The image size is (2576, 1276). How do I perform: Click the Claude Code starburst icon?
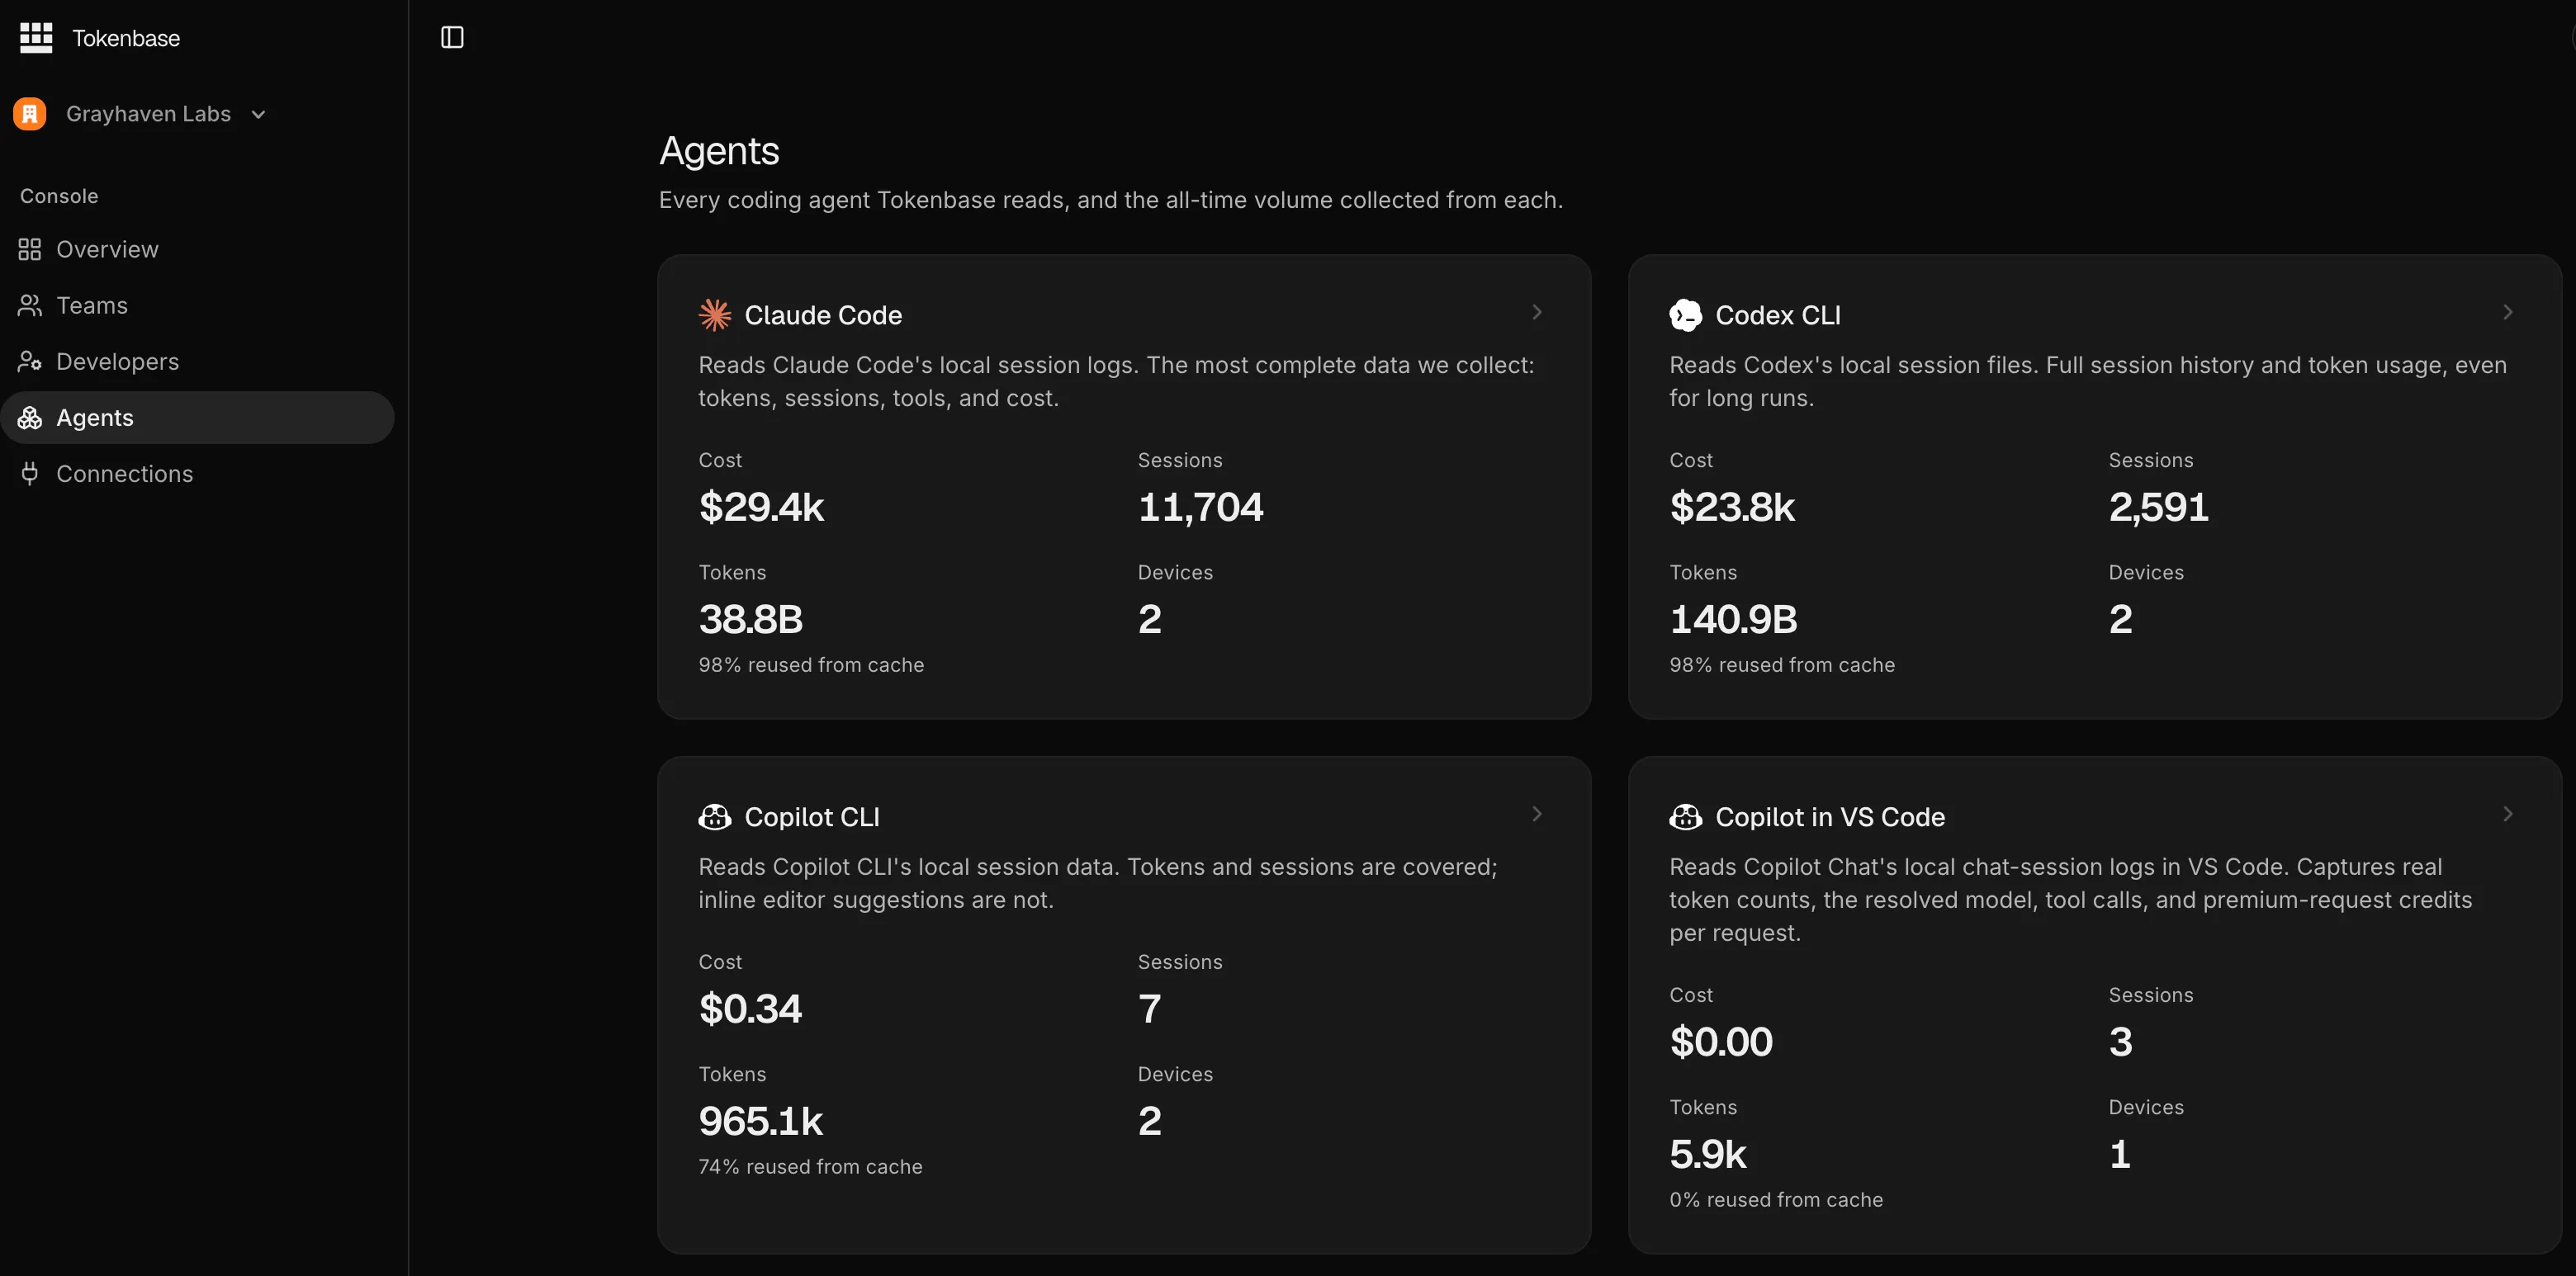pyautogui.click(x=715, y=315)
